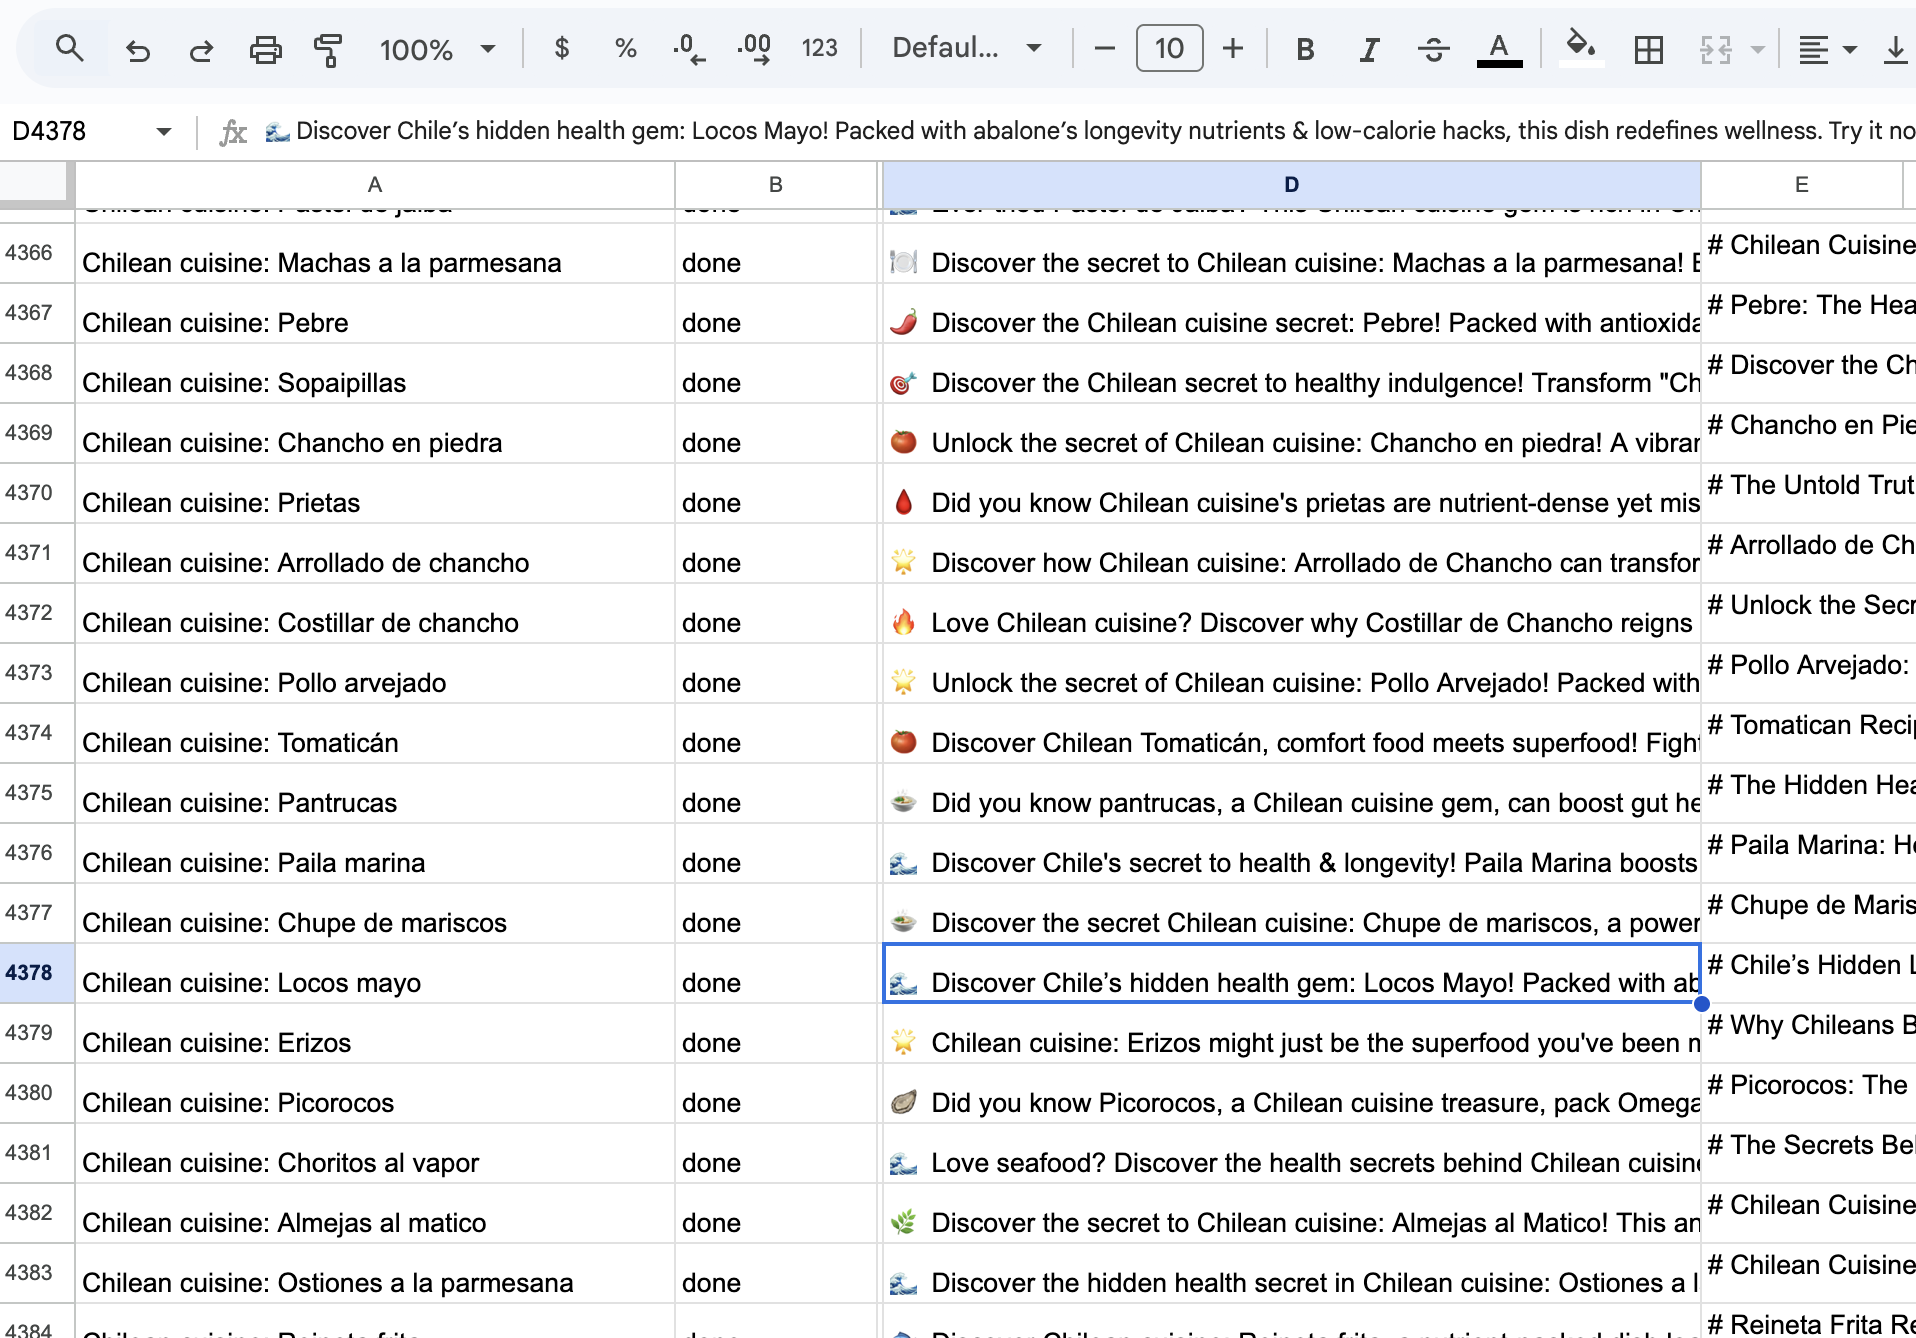Decrease font size with minus button
The height and width of the screenshot is (1338, 1916).
click(1104, 48)
